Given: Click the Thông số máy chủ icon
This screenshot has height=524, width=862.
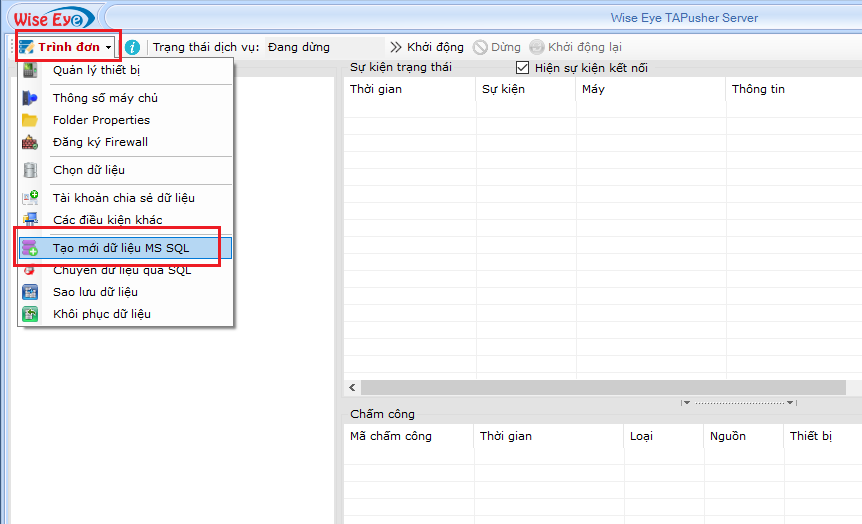Looking at the screenshot, I should 30,98.
